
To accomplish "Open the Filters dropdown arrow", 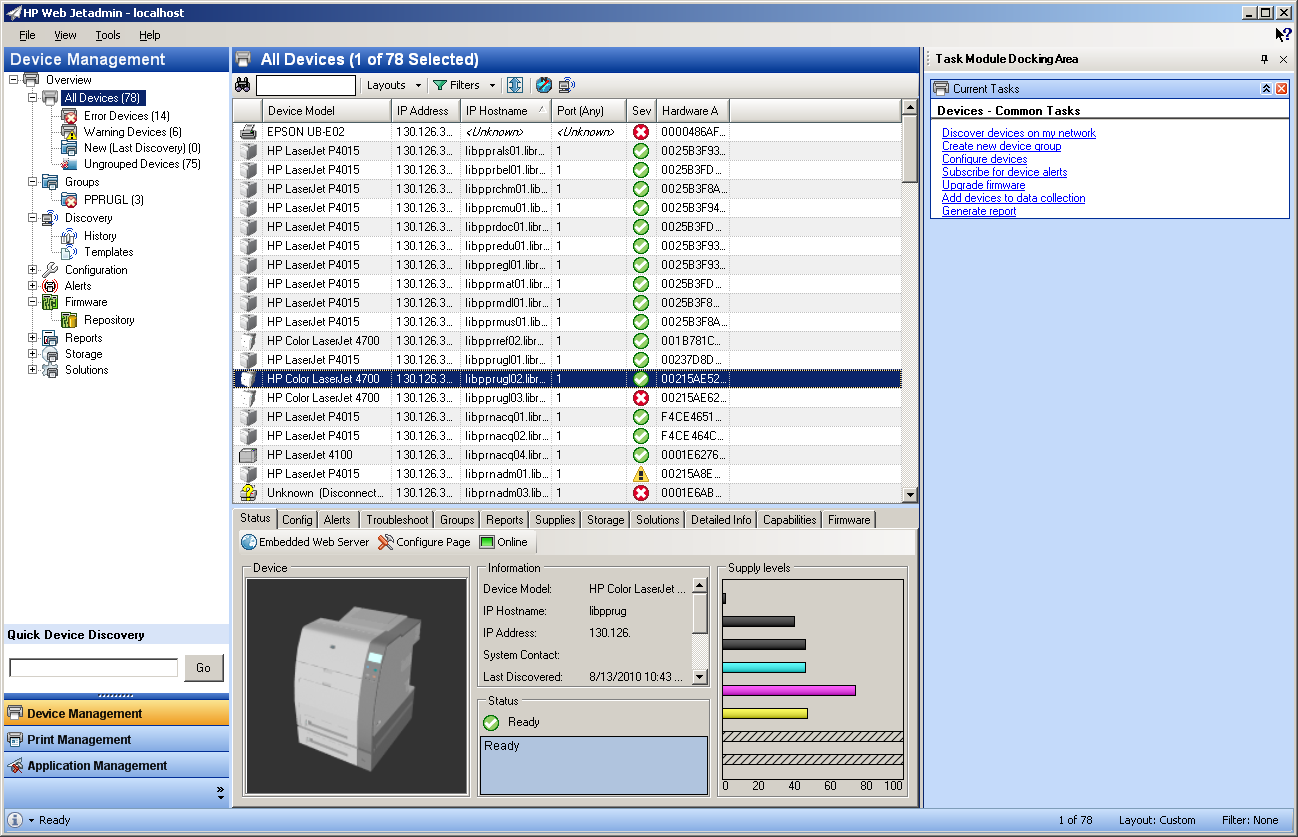I will pyautogui.click(x=492, y=86).
